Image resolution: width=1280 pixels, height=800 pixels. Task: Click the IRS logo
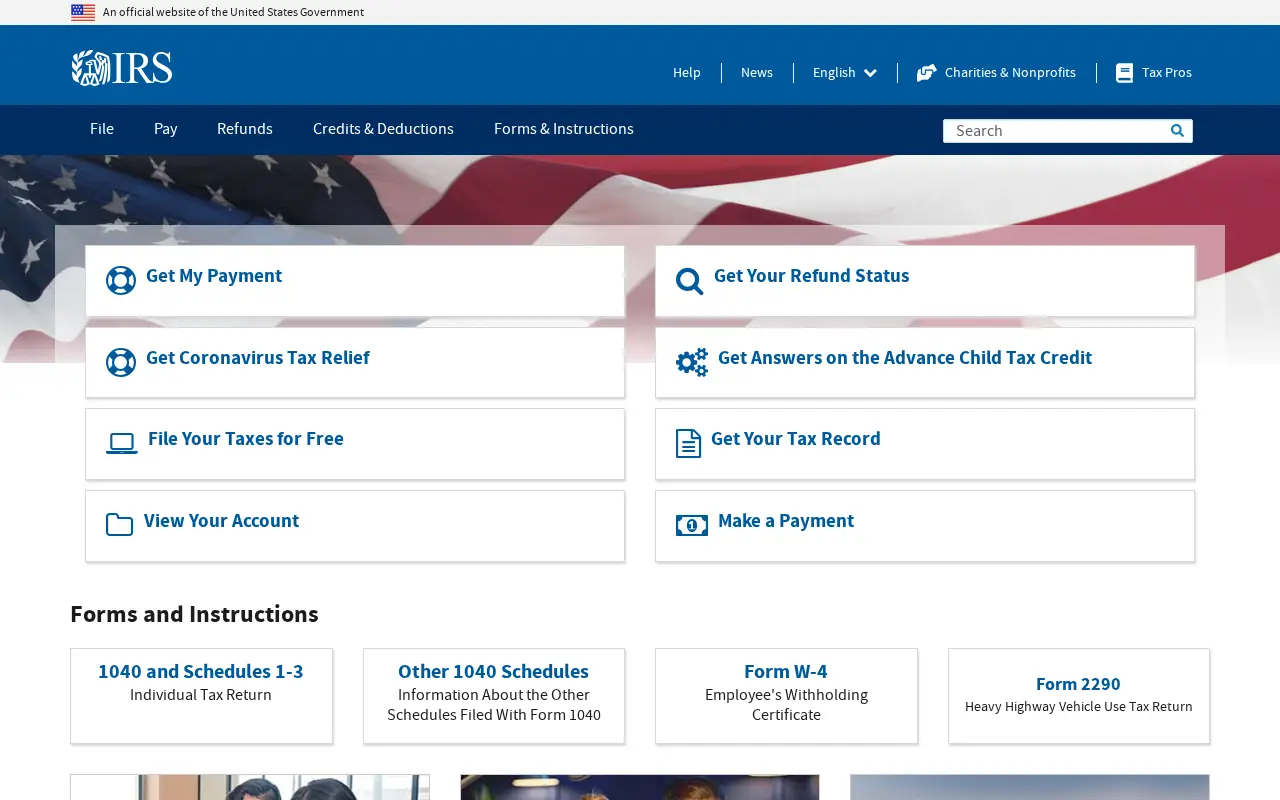coord(122,68)
